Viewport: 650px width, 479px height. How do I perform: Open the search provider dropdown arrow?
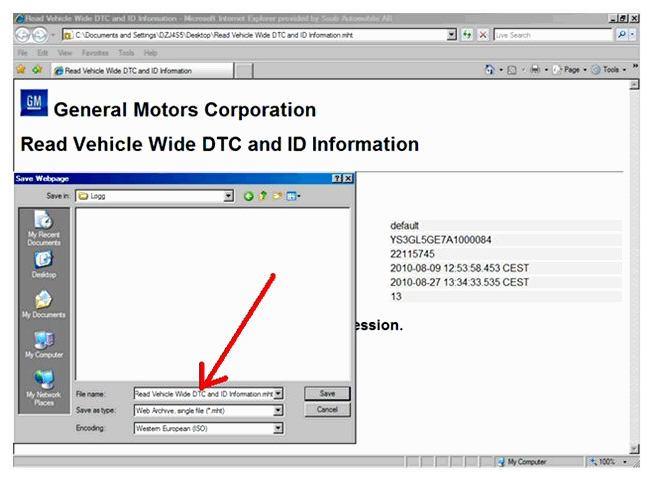click(633, 35)
